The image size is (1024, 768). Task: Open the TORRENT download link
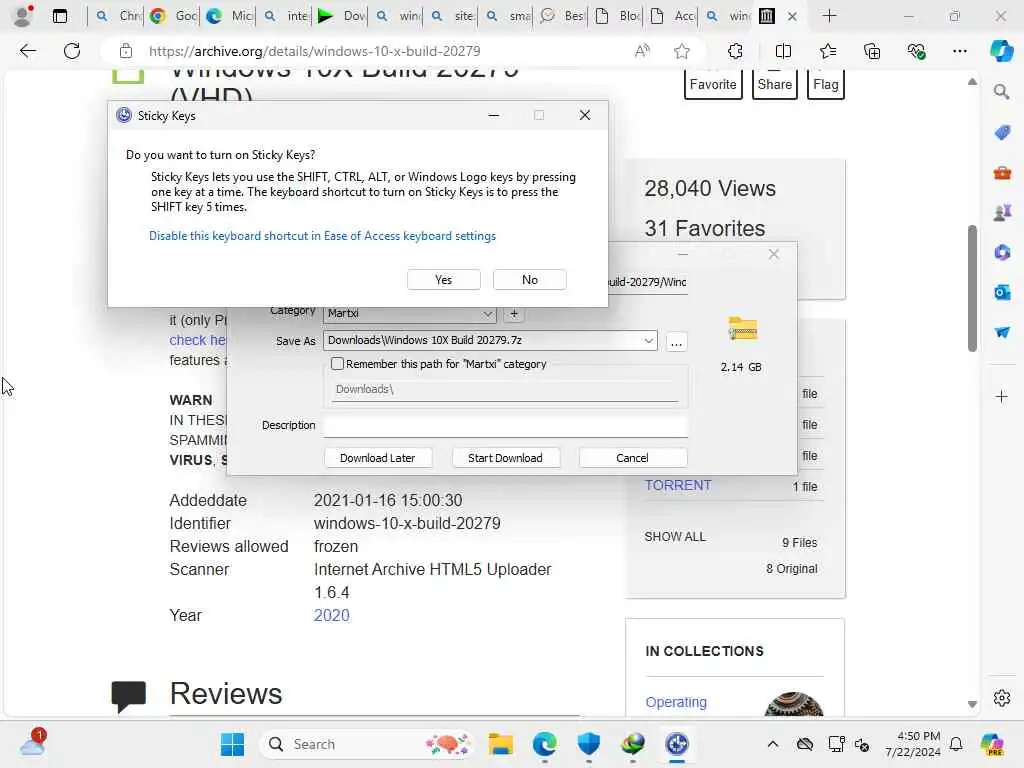pyautogui.click(x=678, y=485)
